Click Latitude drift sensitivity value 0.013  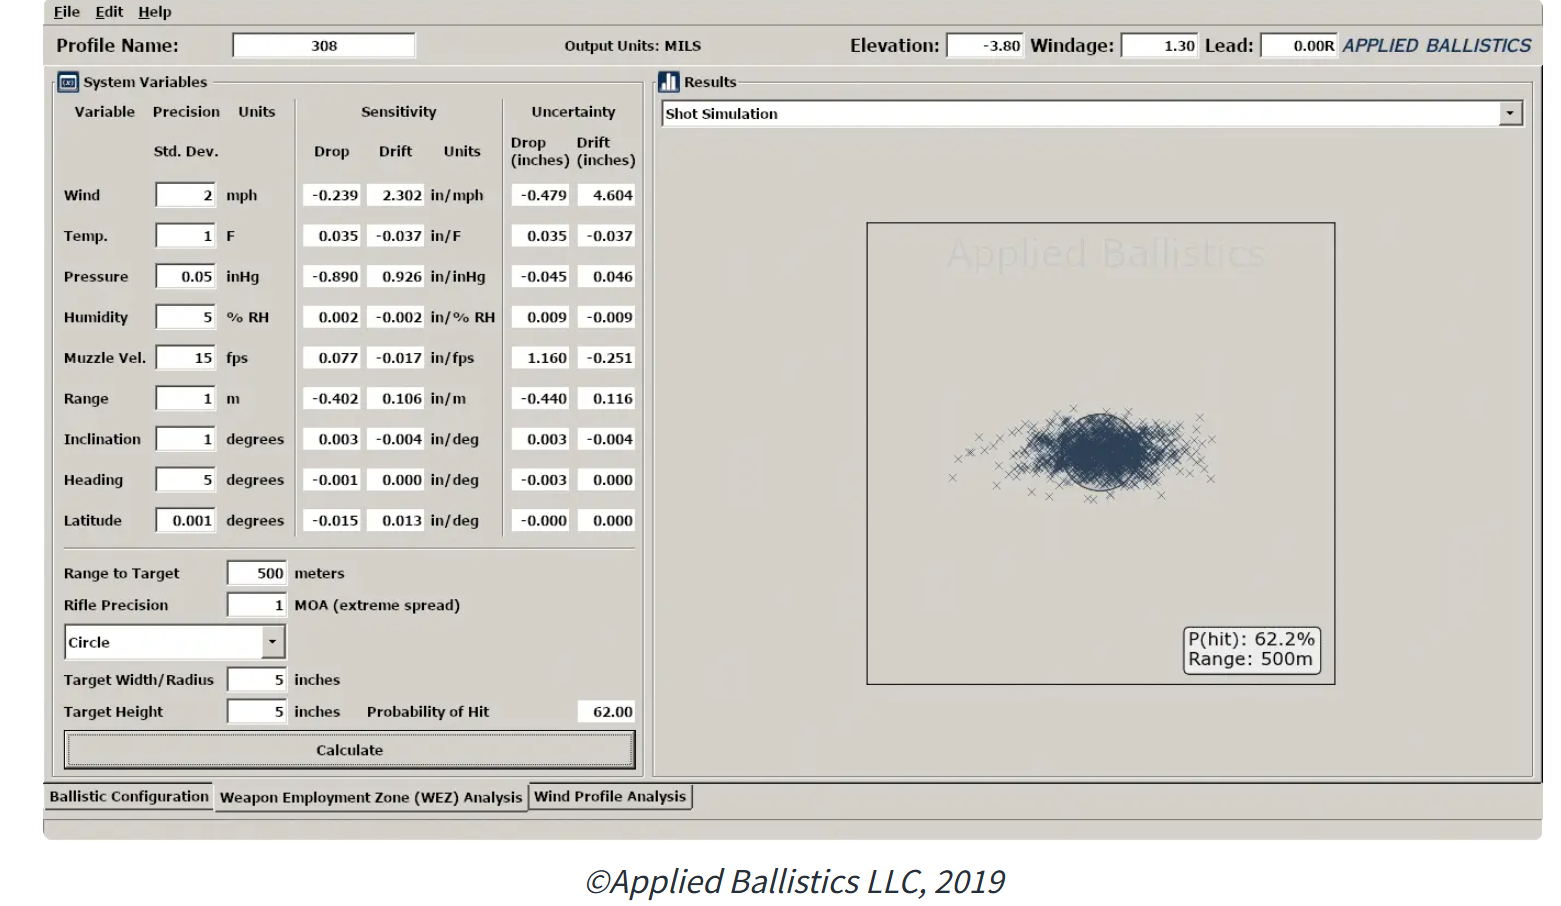click(x=395, y=521)
